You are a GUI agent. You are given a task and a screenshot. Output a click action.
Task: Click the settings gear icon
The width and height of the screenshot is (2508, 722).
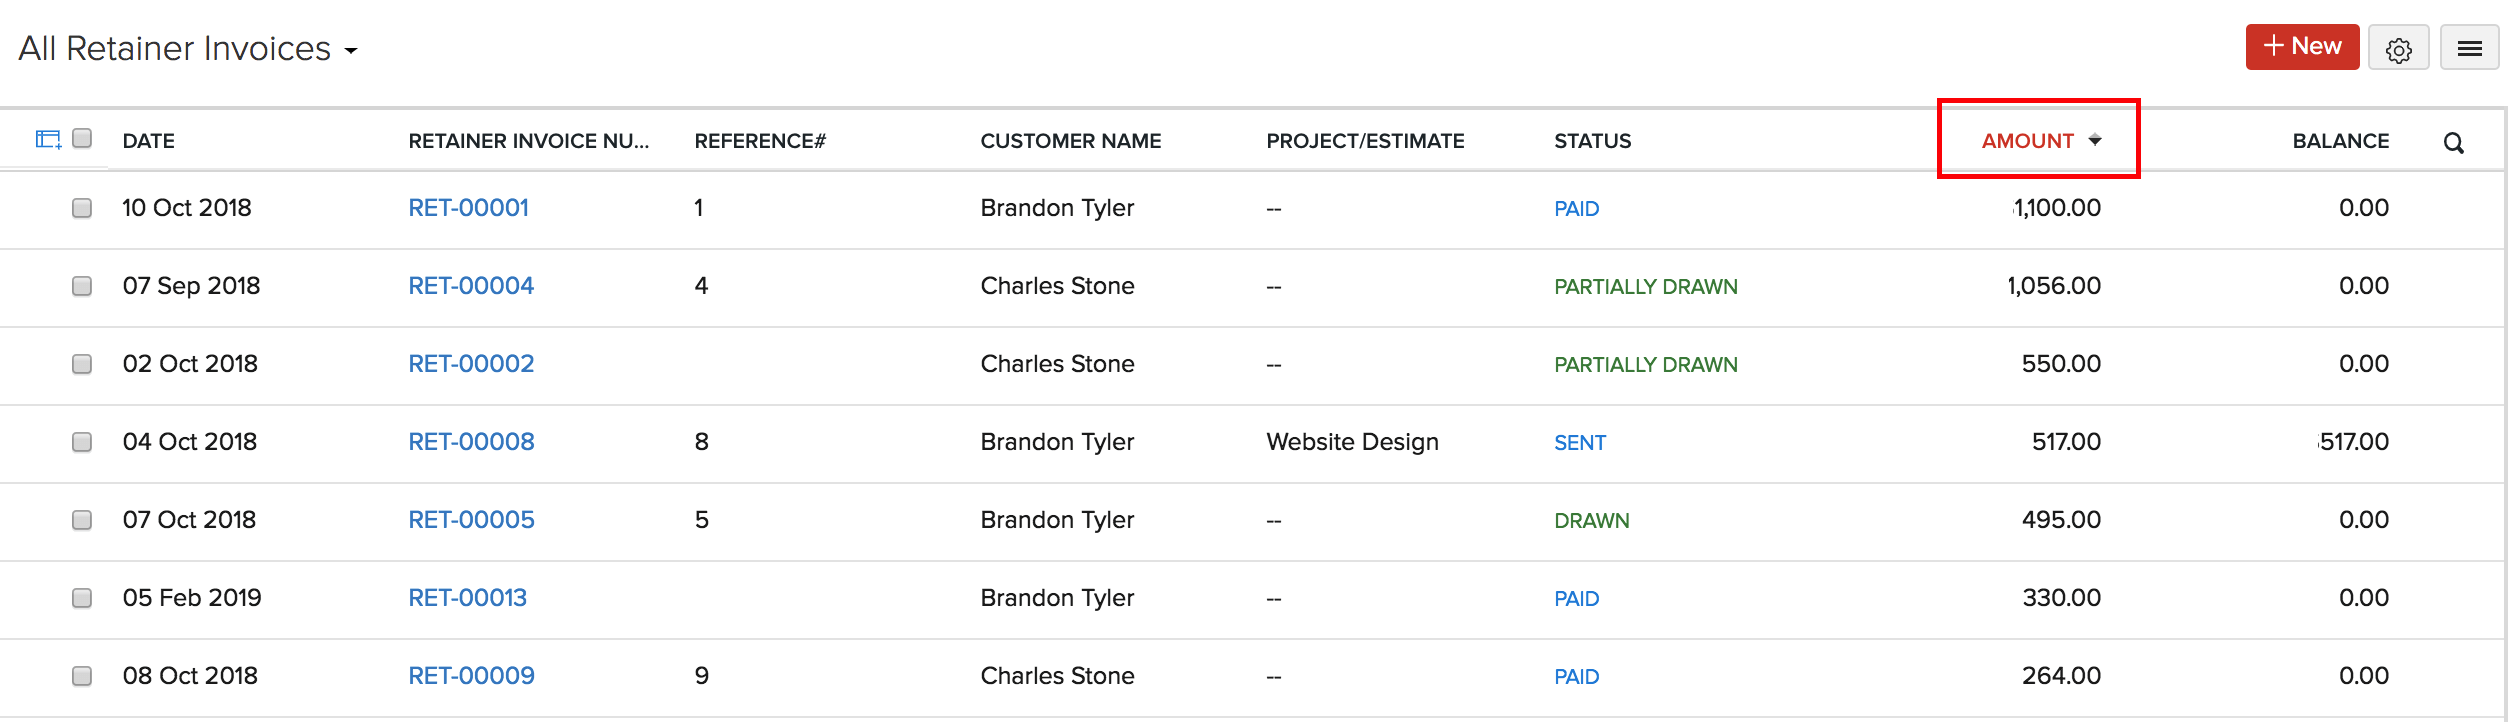2399,47
